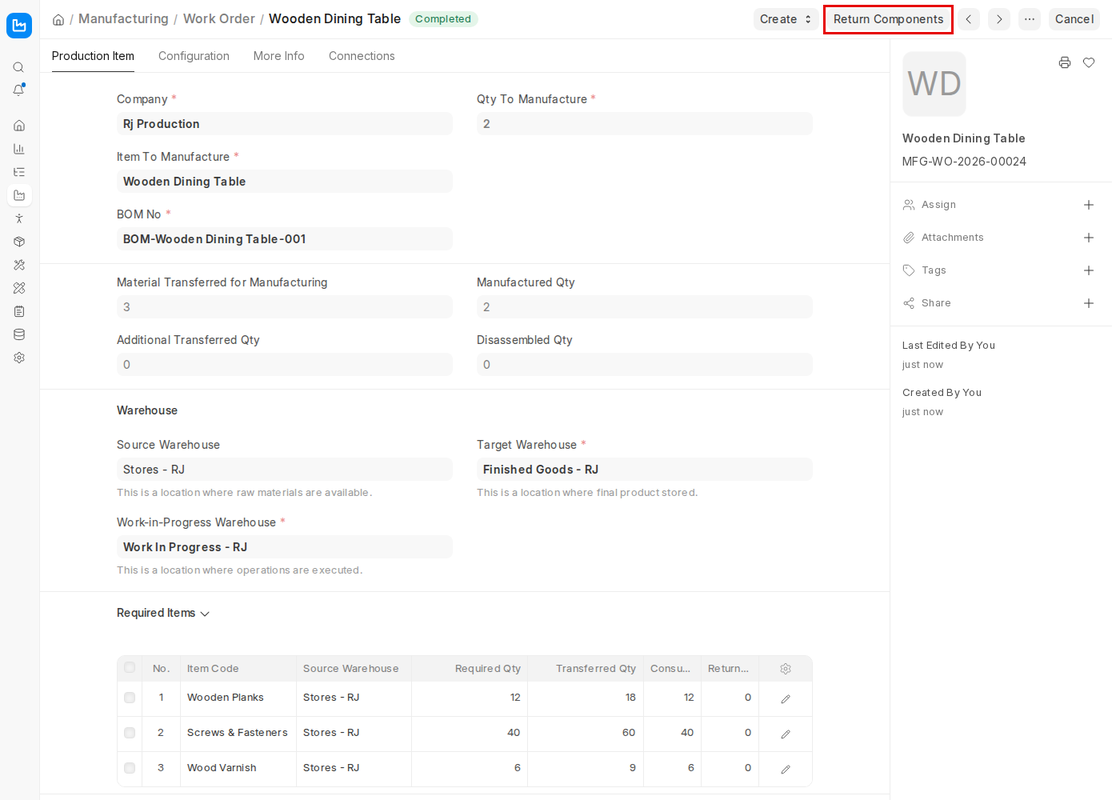
Task: Check the Wood Varnish row checkbox
Action: pyautogui.click(x=129, y=768)
